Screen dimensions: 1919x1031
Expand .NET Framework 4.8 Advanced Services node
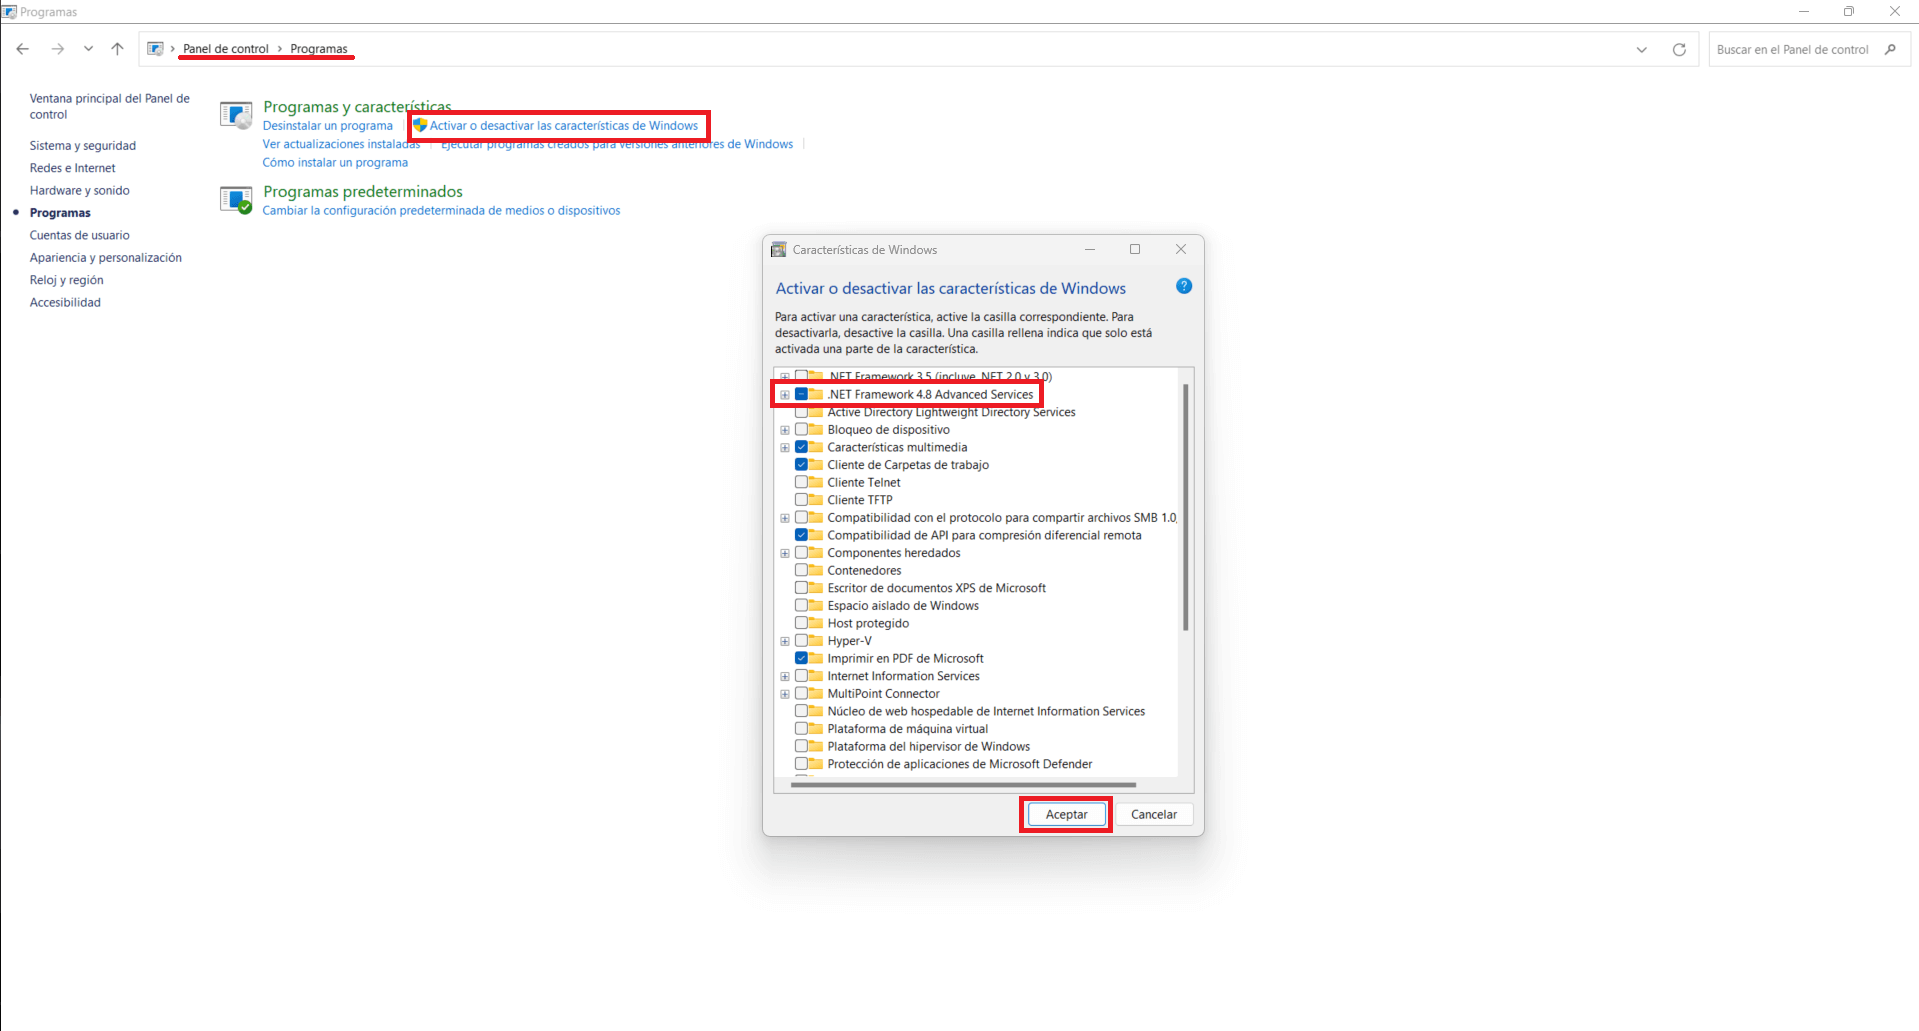(785, 395)
